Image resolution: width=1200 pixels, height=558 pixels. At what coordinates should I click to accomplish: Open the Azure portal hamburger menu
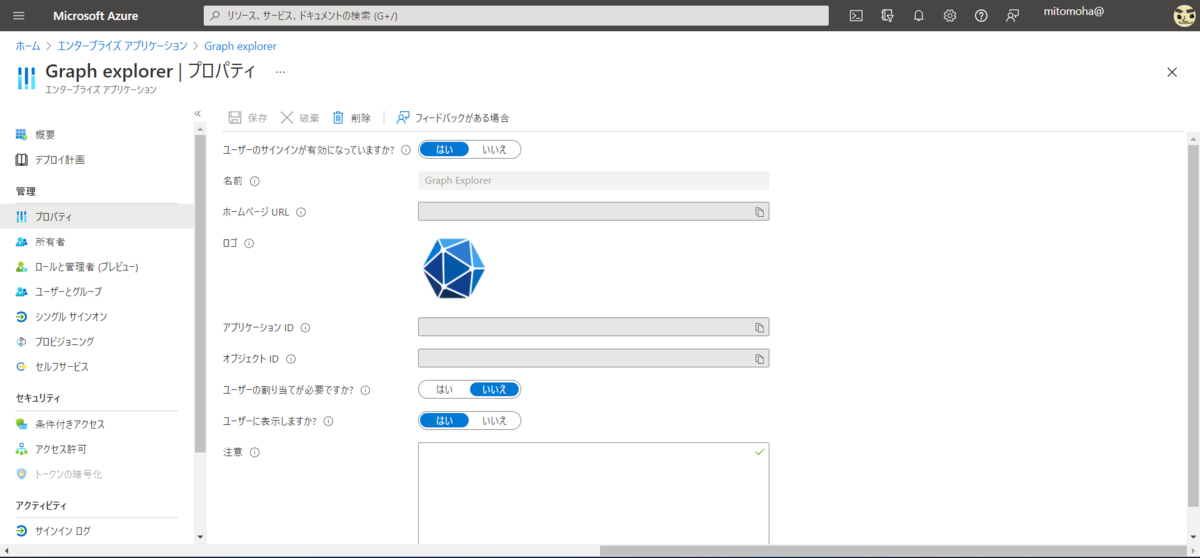(19, 16)
